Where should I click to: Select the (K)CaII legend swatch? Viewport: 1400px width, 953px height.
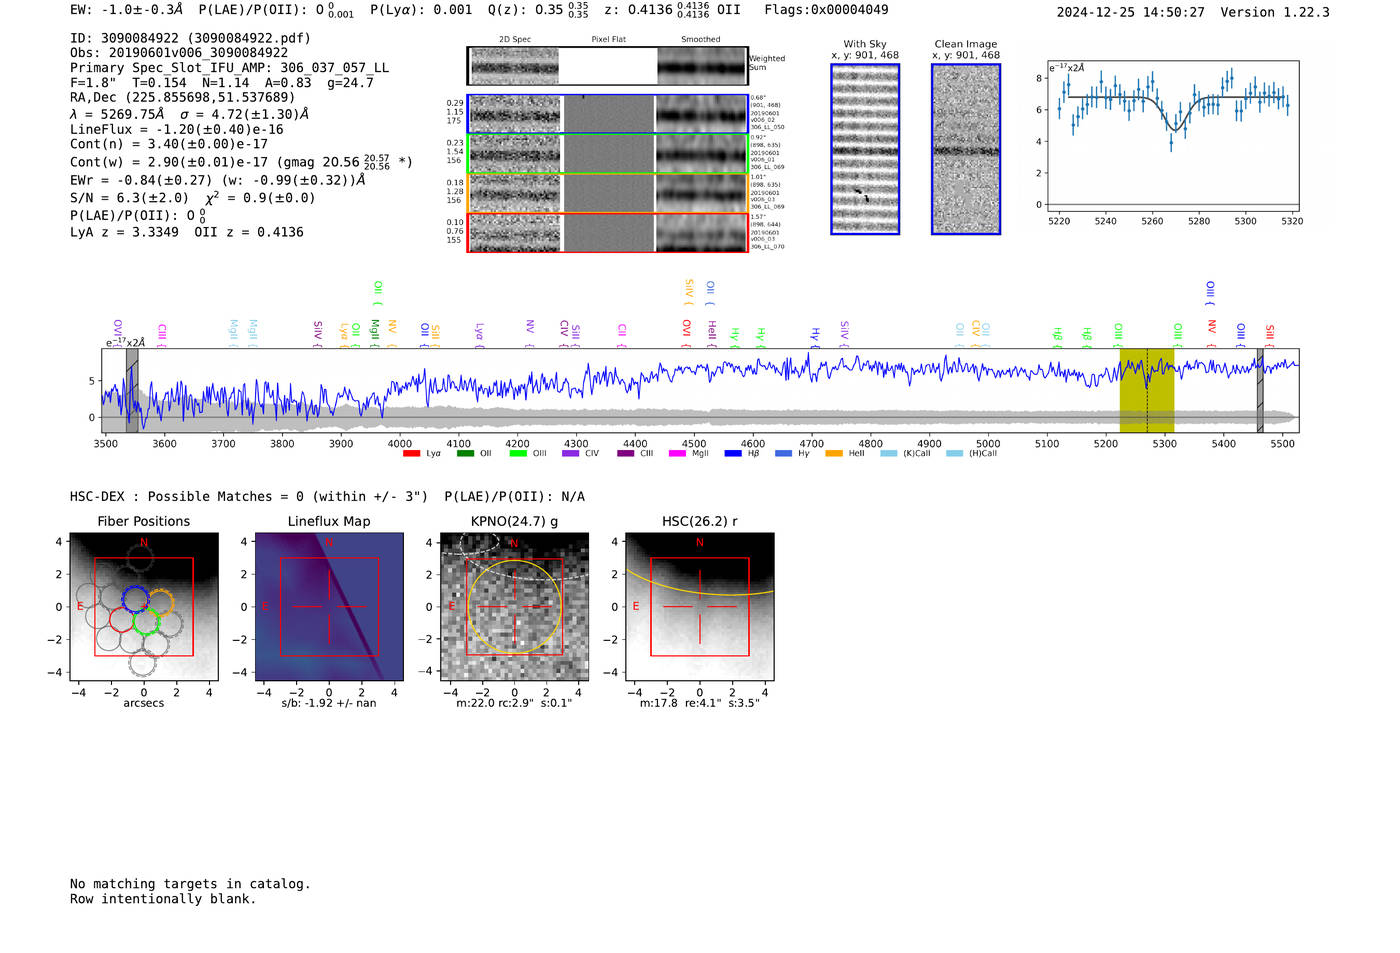click(x=889, y=454)
